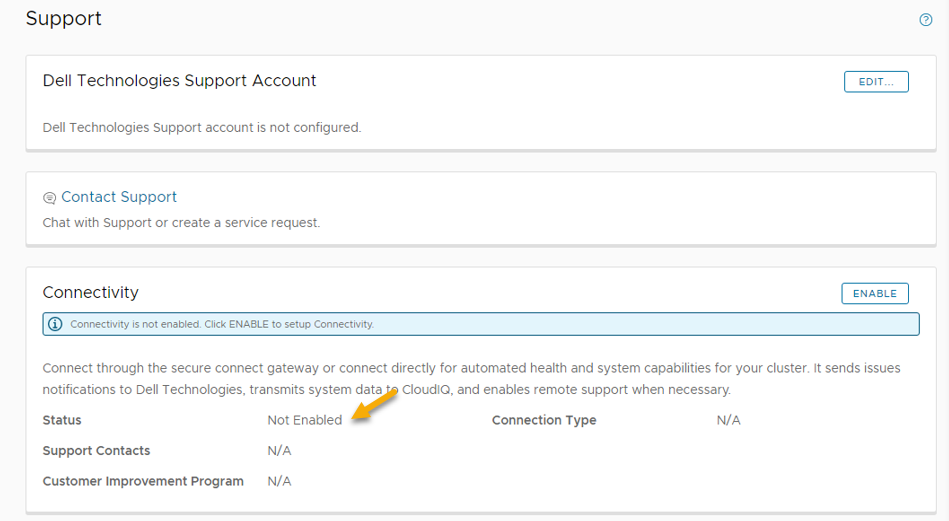Click EDIT for the Support Account
The height and width of the screenshot is (521, 949).
(876, 82)
